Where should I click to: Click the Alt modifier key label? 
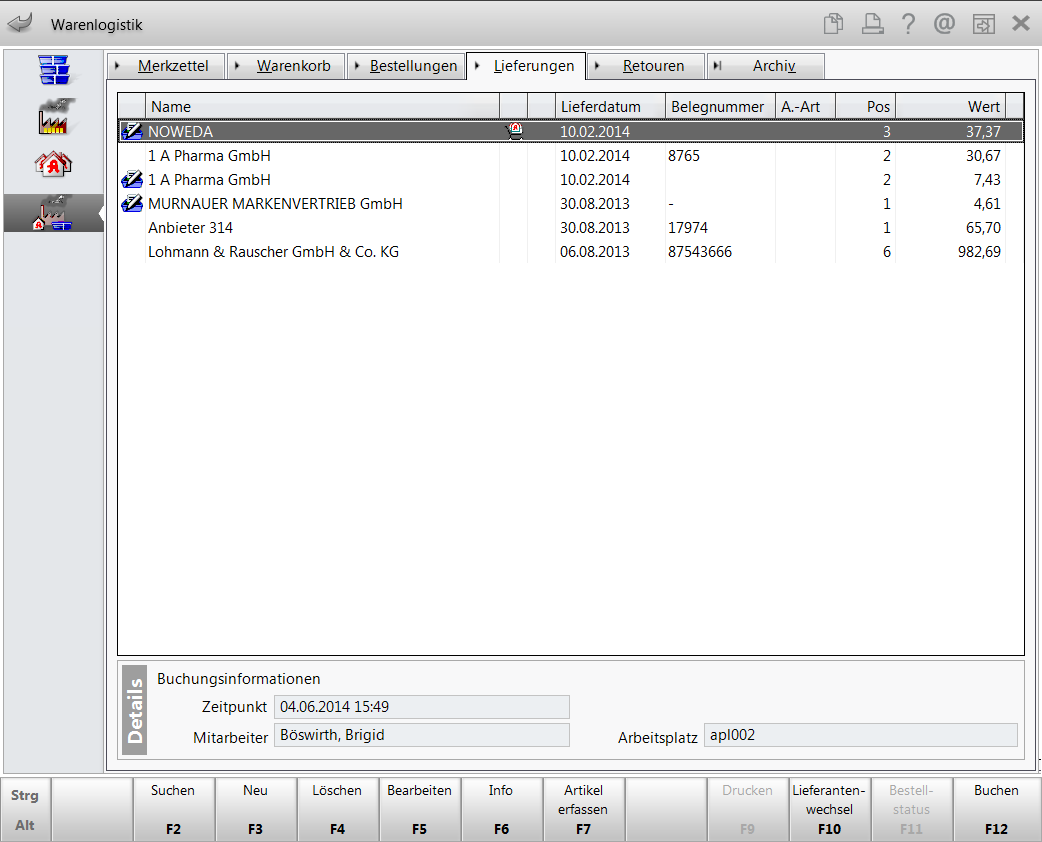coord(25,825)
